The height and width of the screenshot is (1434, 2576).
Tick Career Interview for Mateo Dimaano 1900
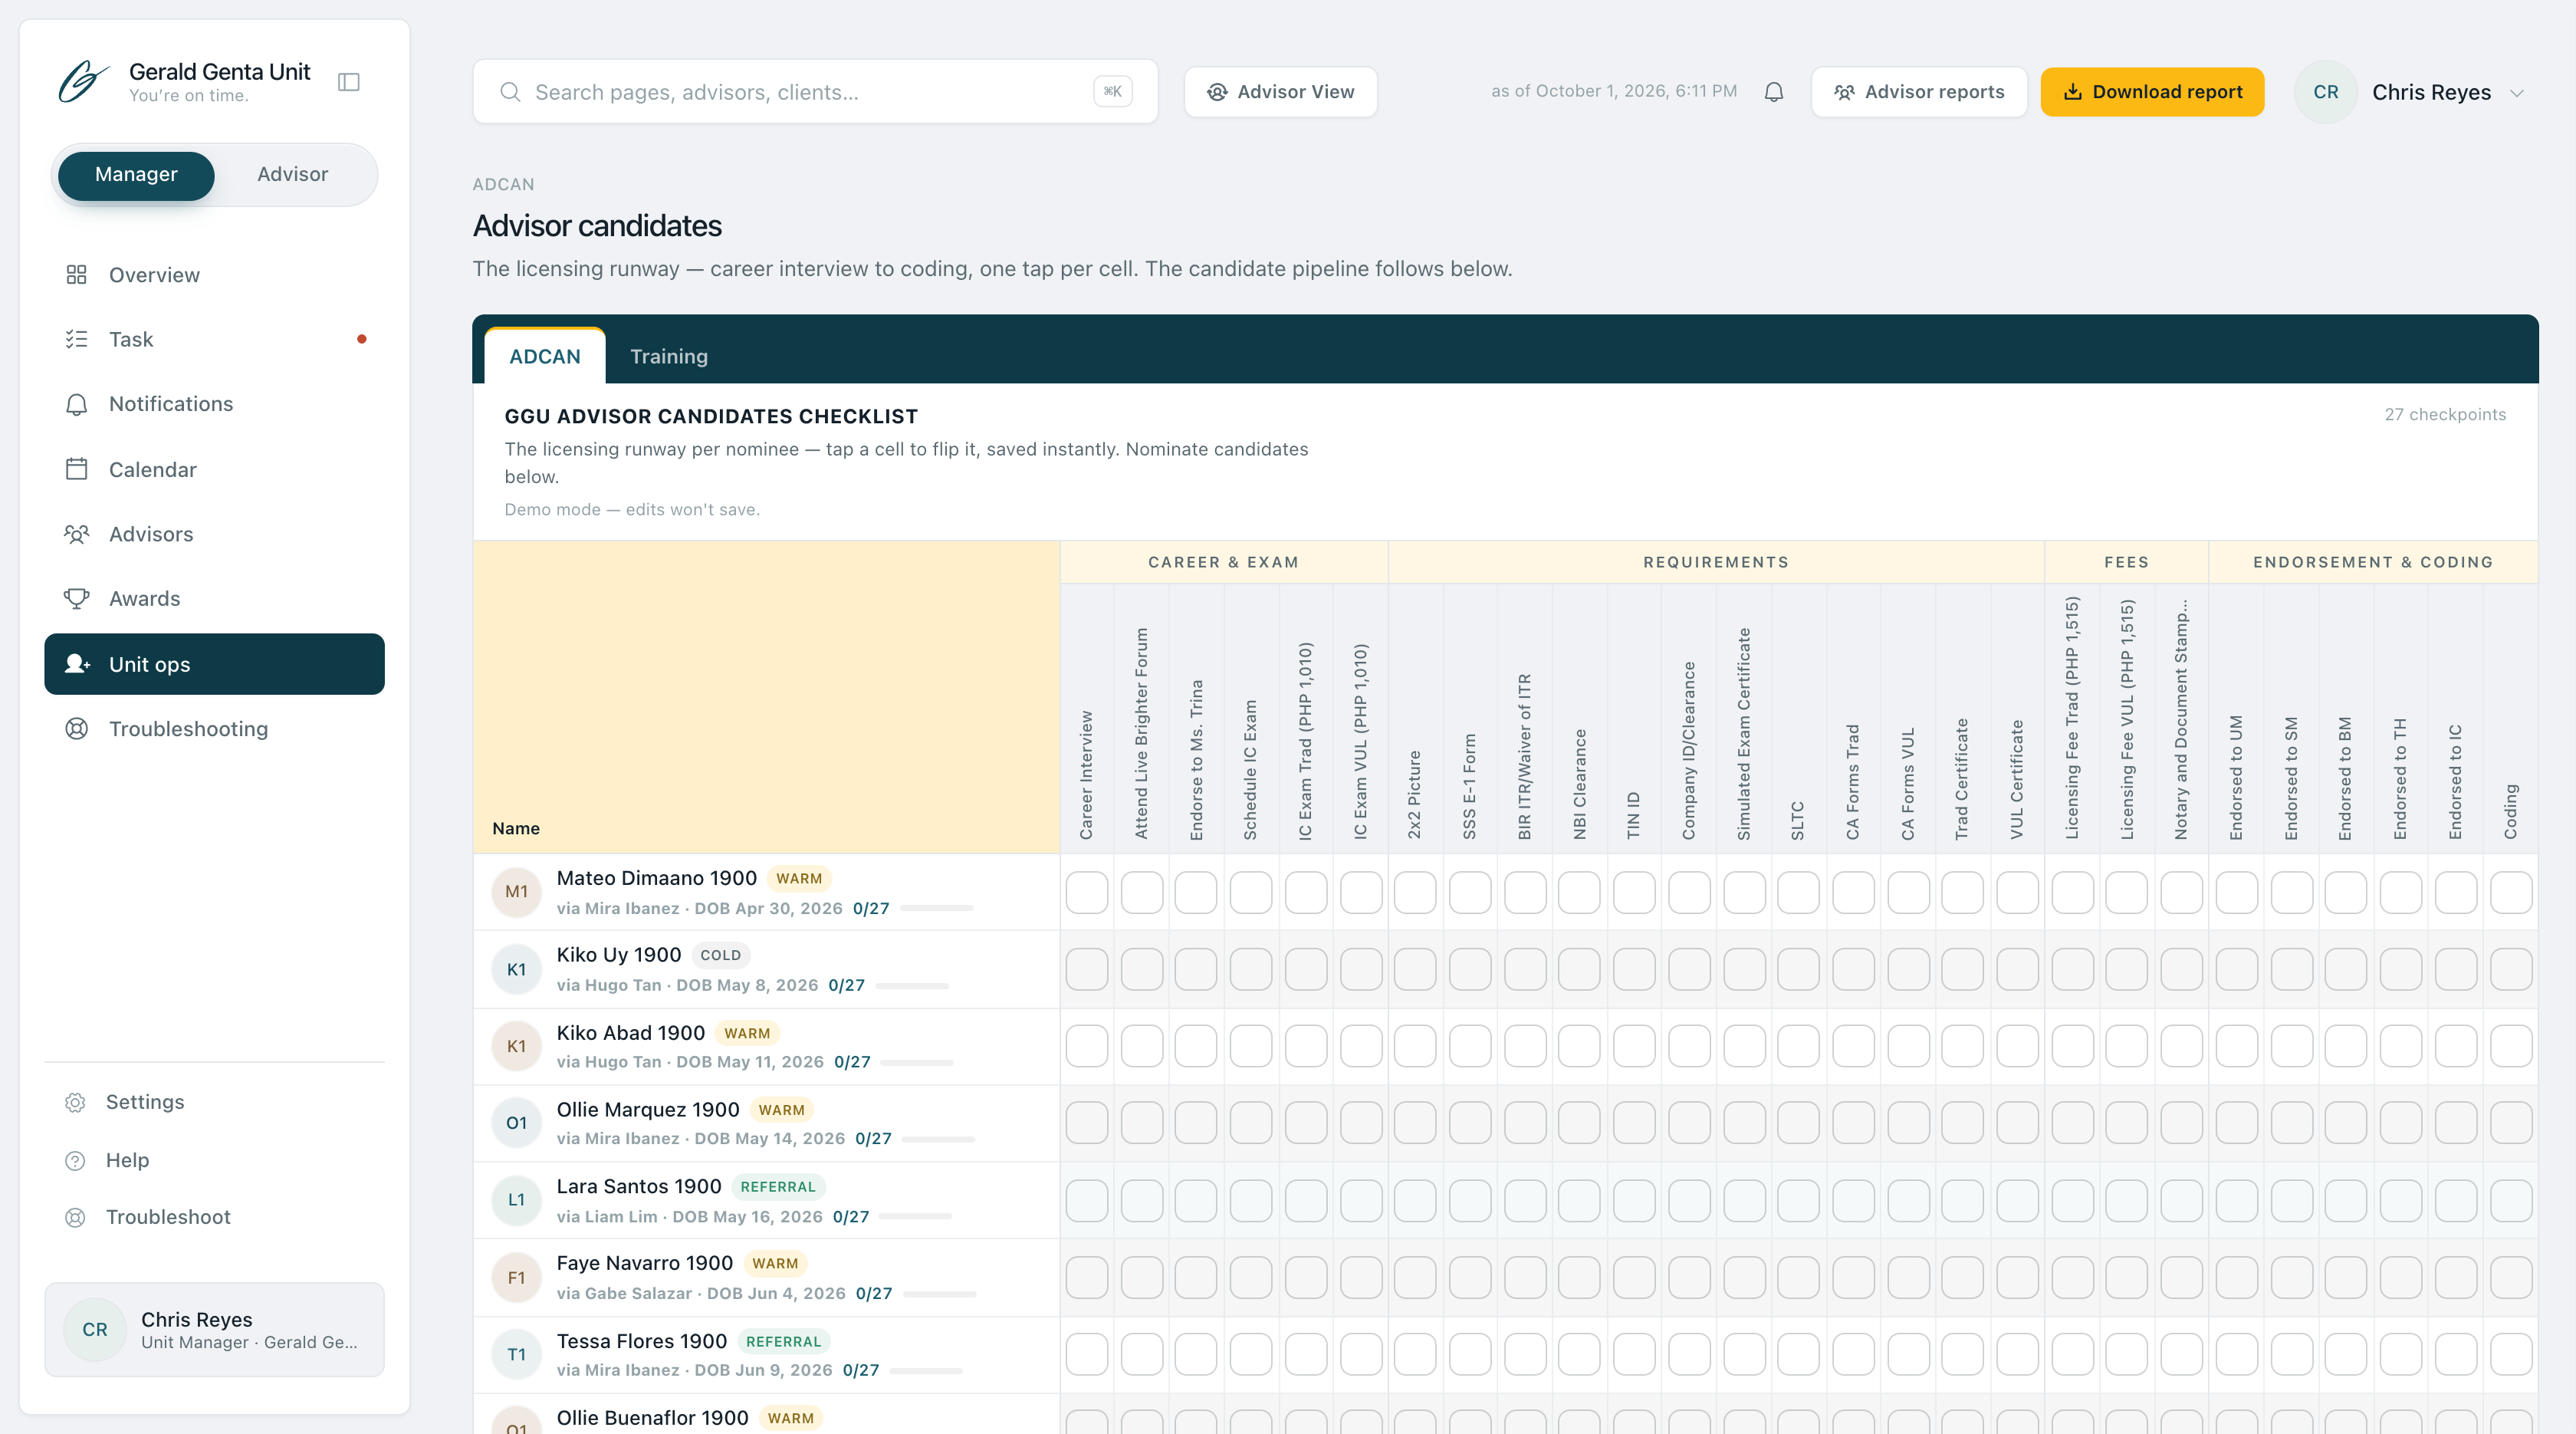(1087, 892)
